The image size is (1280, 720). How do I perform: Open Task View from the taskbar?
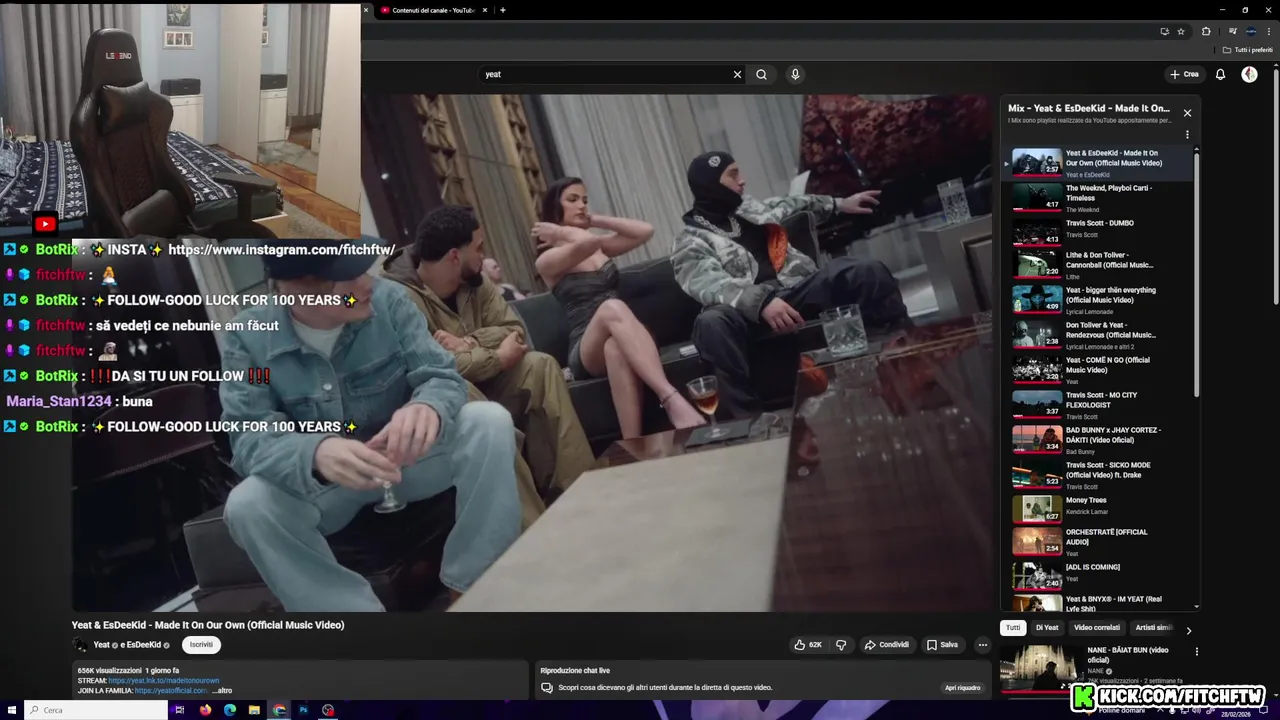click(x=180, y=710)
